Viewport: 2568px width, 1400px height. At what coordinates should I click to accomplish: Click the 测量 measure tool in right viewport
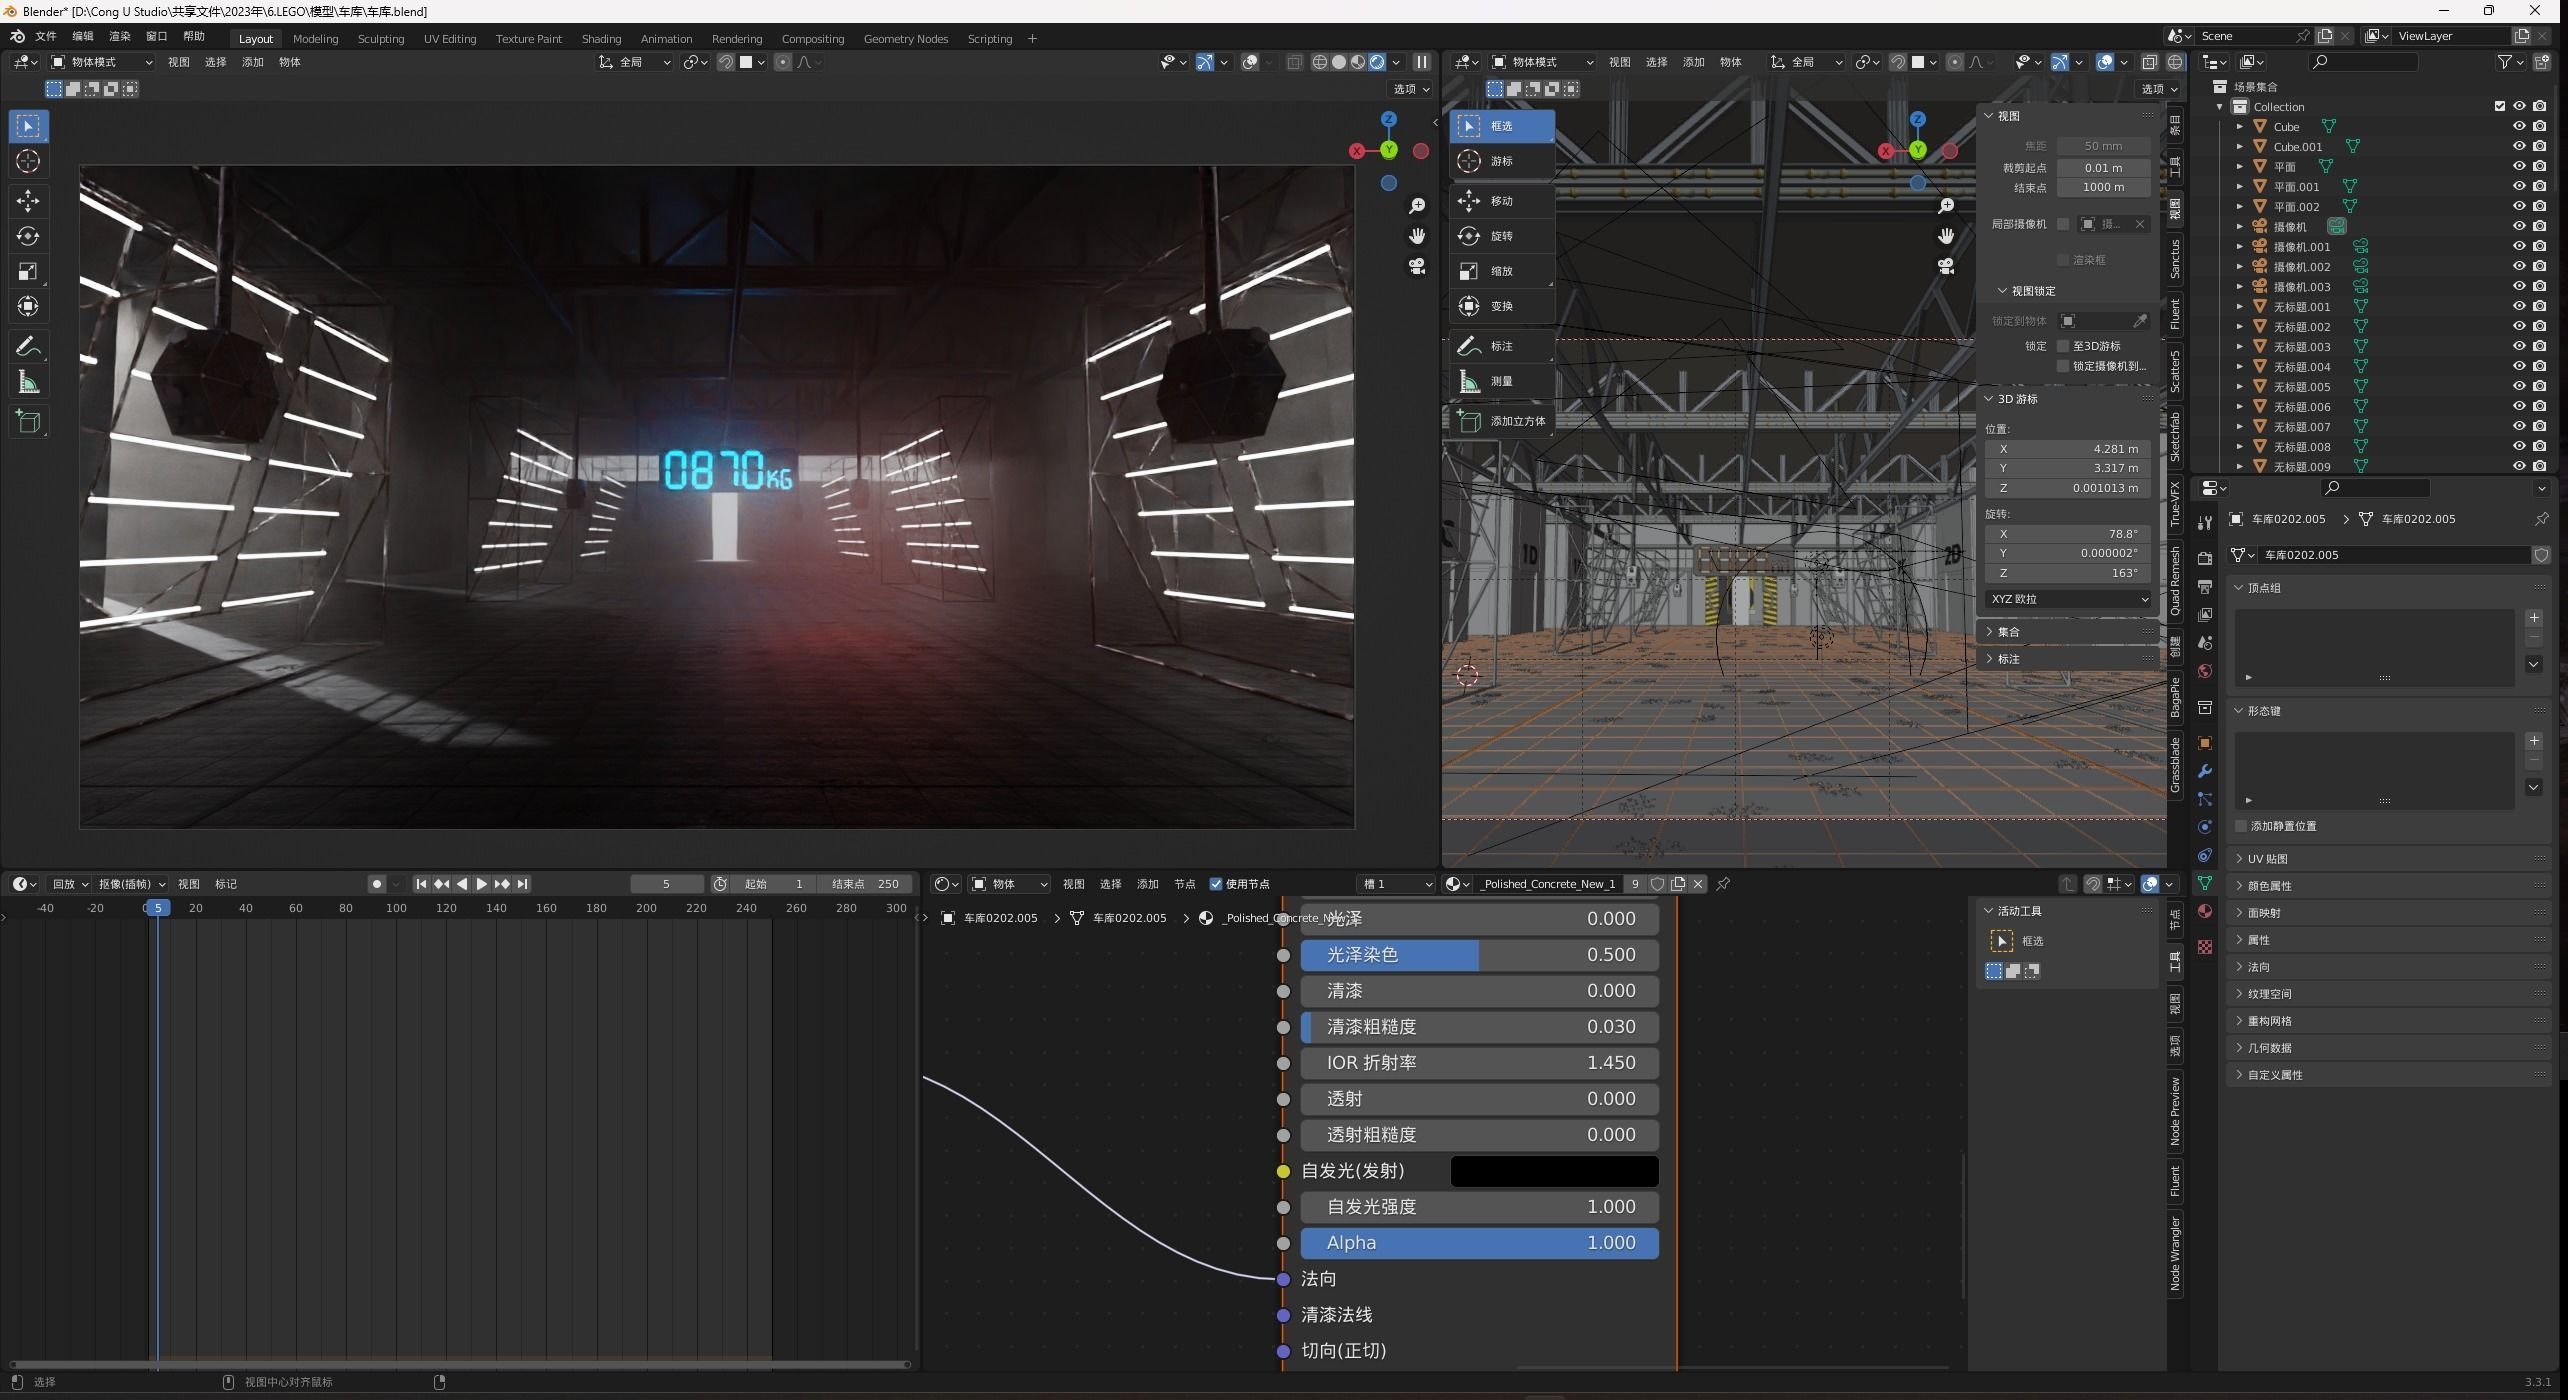click(1501, 381)
